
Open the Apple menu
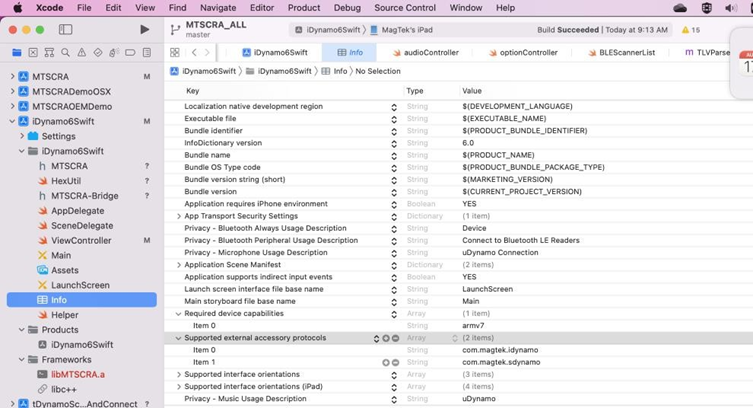(x=17, y=8)
